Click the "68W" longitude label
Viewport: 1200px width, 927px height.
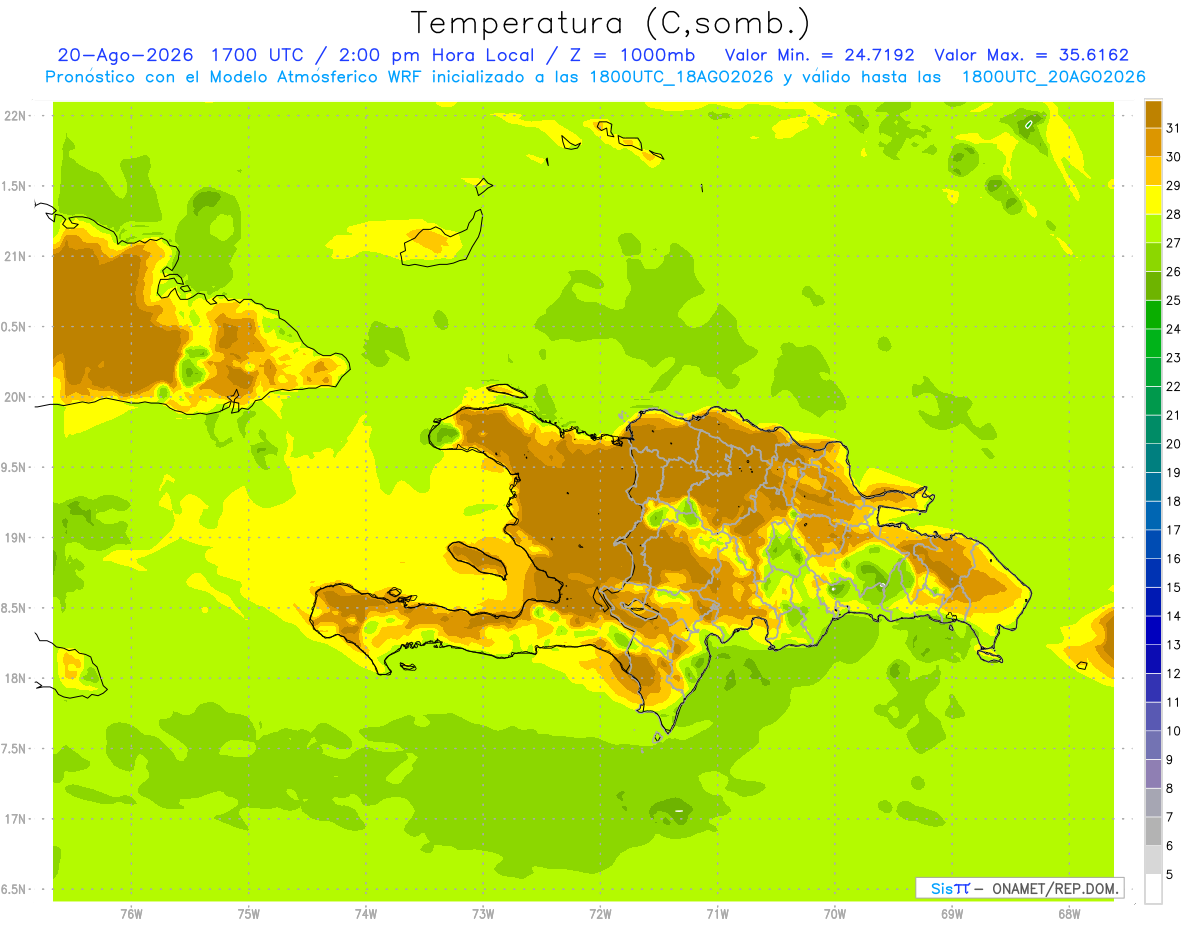click(x=1069, y=914)
